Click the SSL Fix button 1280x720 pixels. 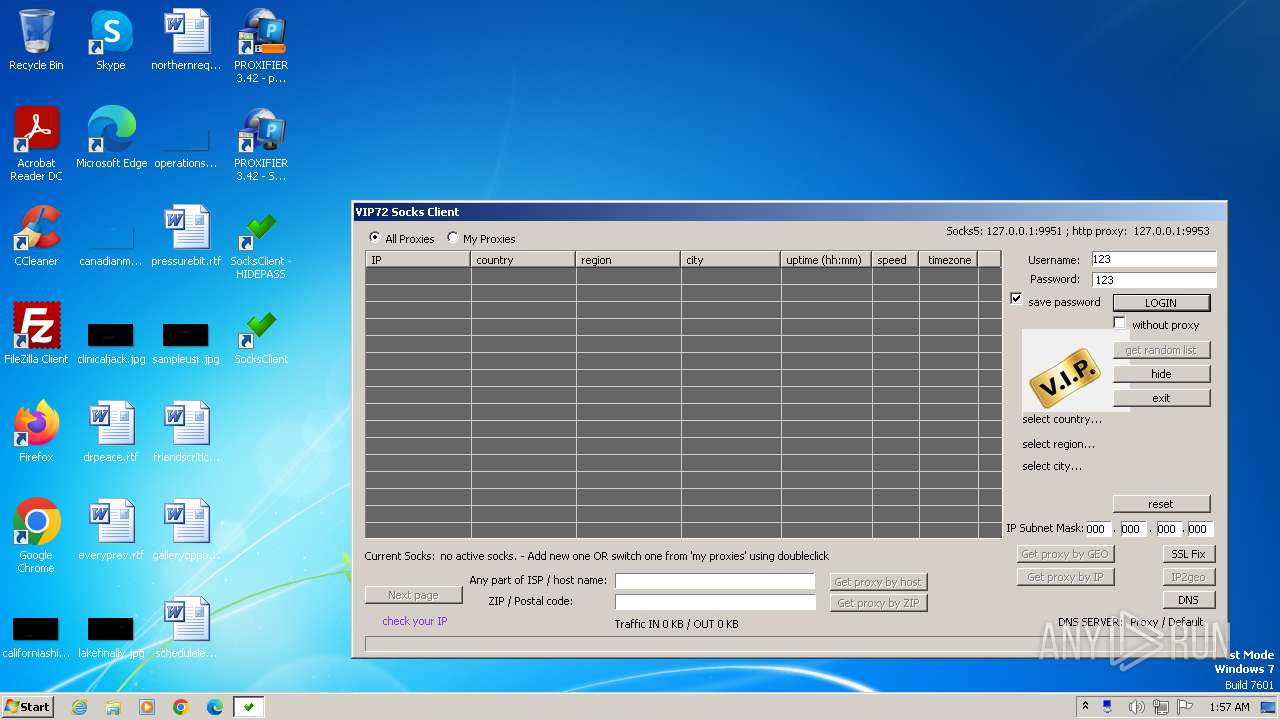(x=1188, y=553)
